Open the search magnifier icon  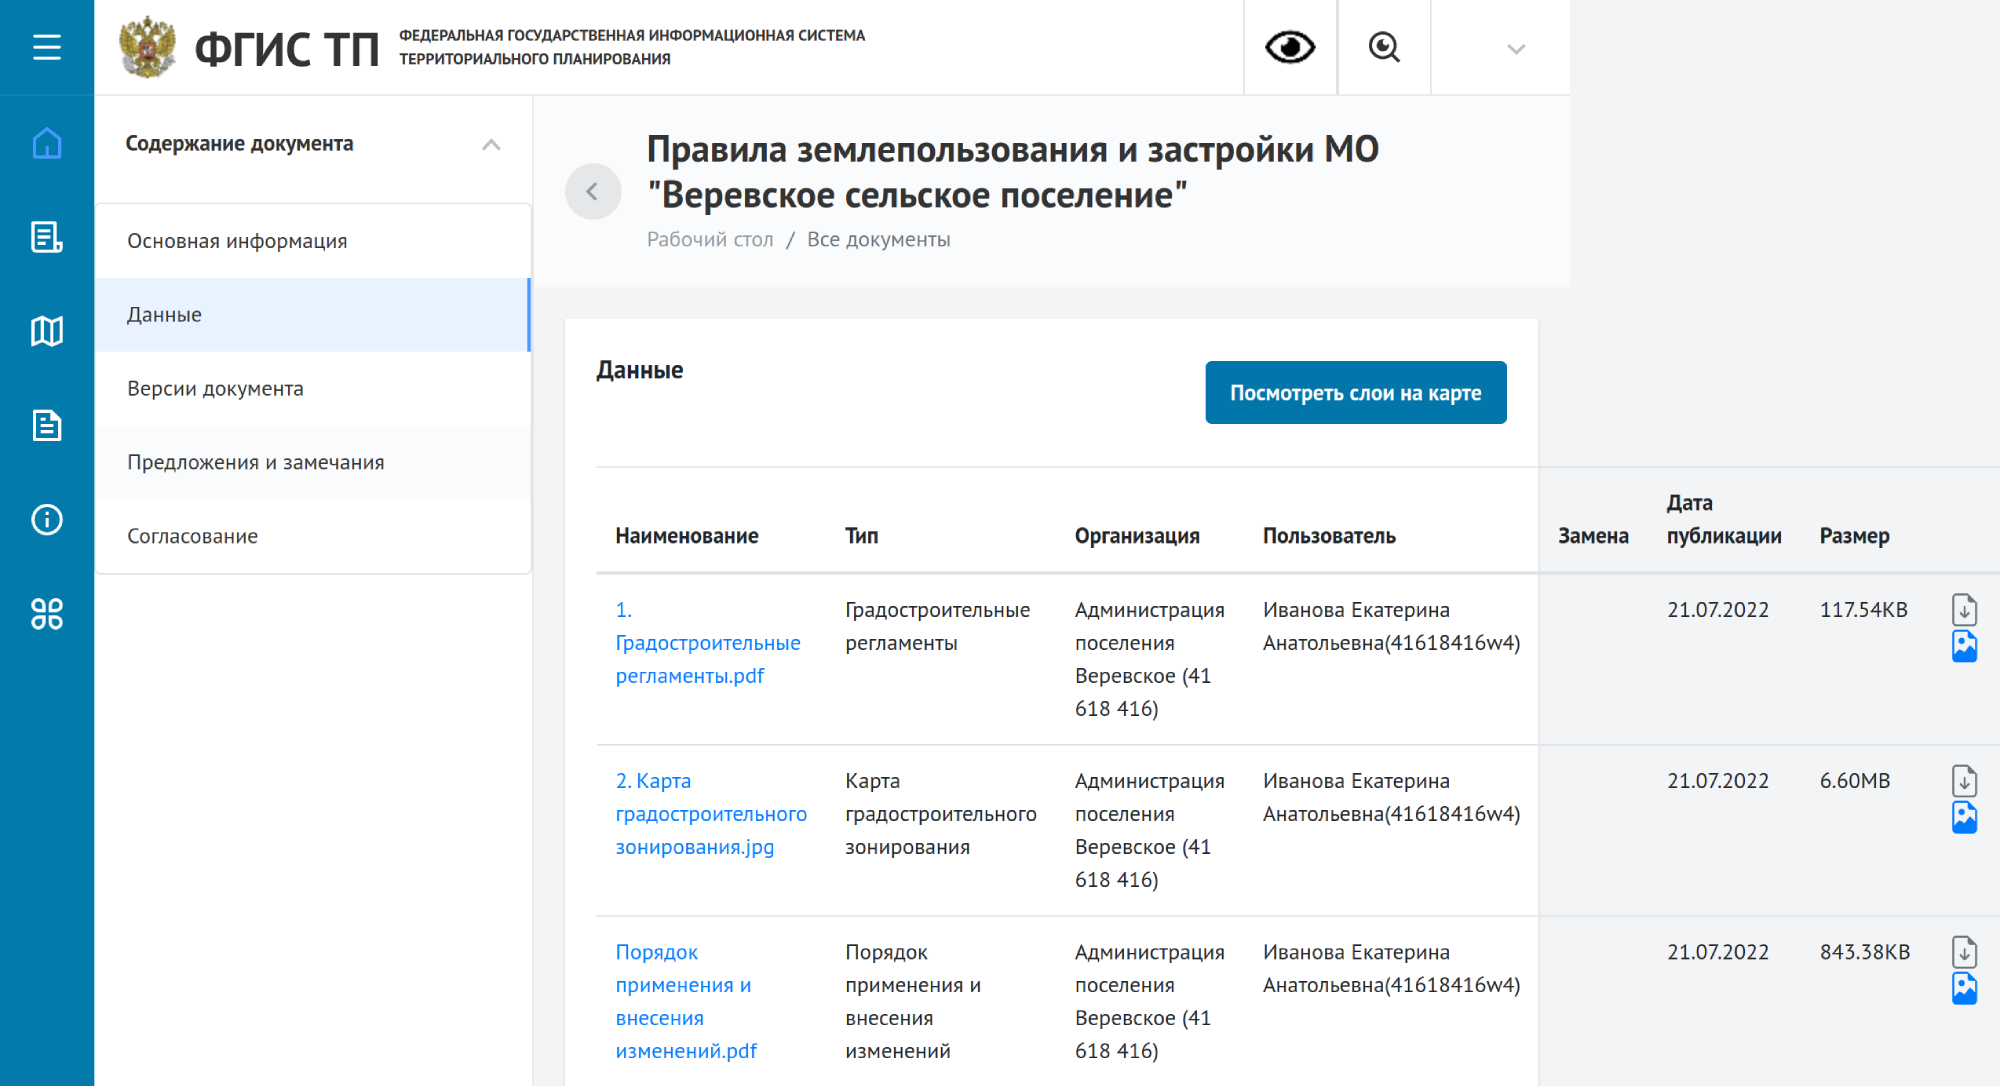1384,47
